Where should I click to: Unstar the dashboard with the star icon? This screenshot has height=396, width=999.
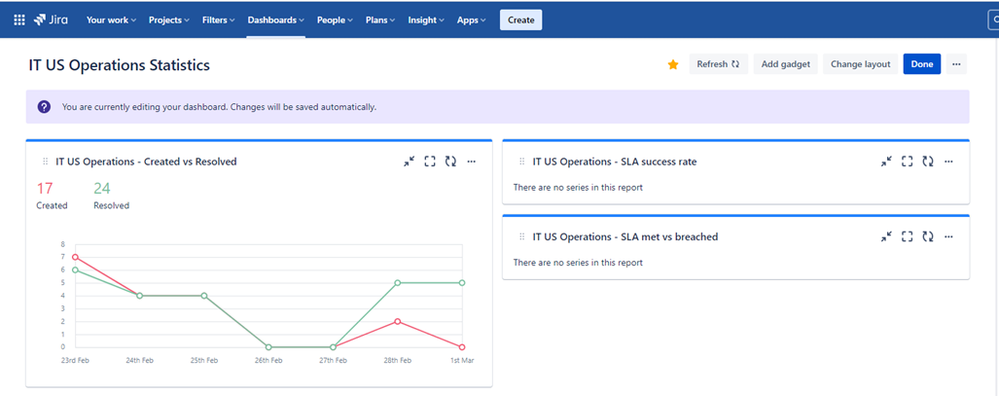coord(673,64)
